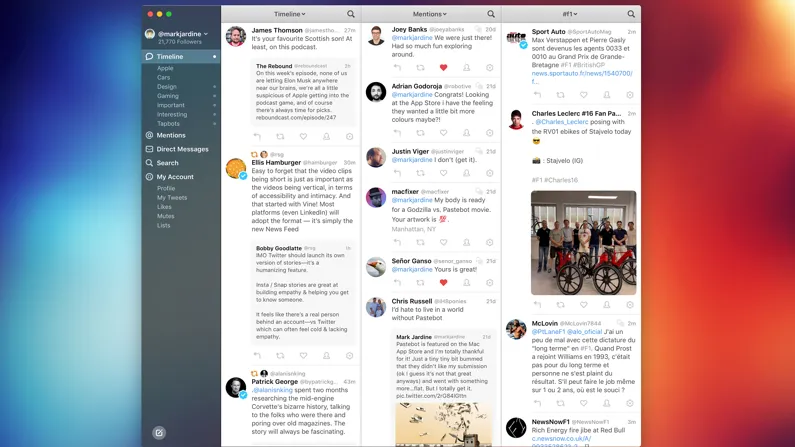Search within the Timeline column
The width and height of the screenshot is (795, 447).
tap(351, 14)
